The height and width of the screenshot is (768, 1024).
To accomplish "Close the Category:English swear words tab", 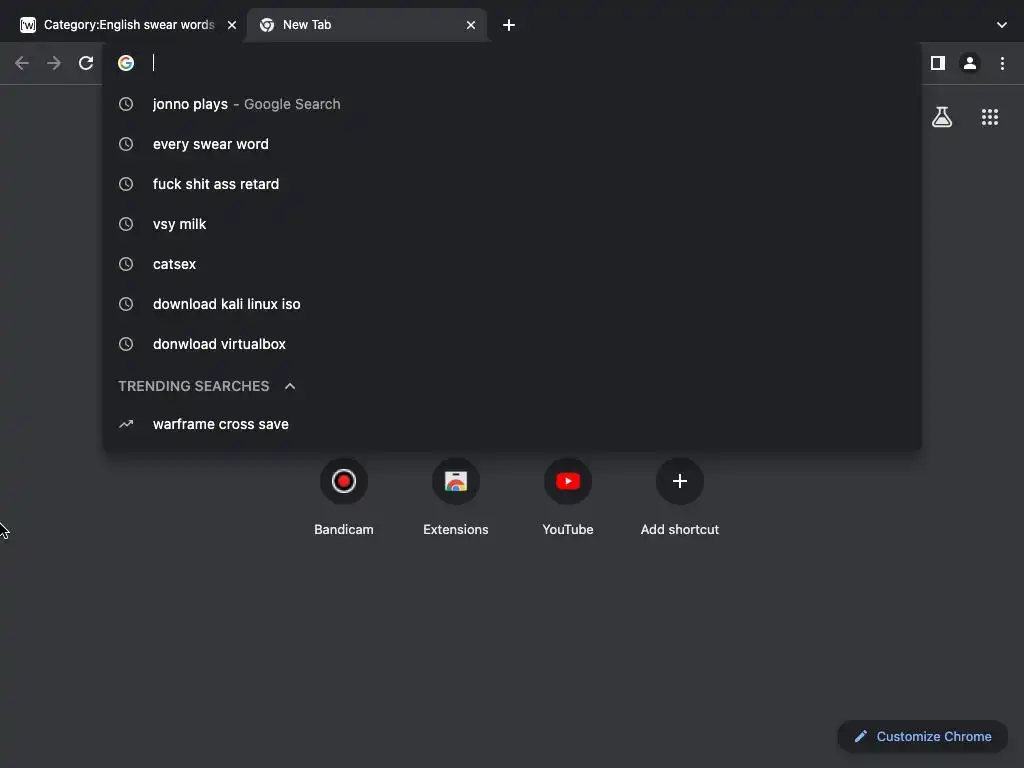I will (232, 25).
